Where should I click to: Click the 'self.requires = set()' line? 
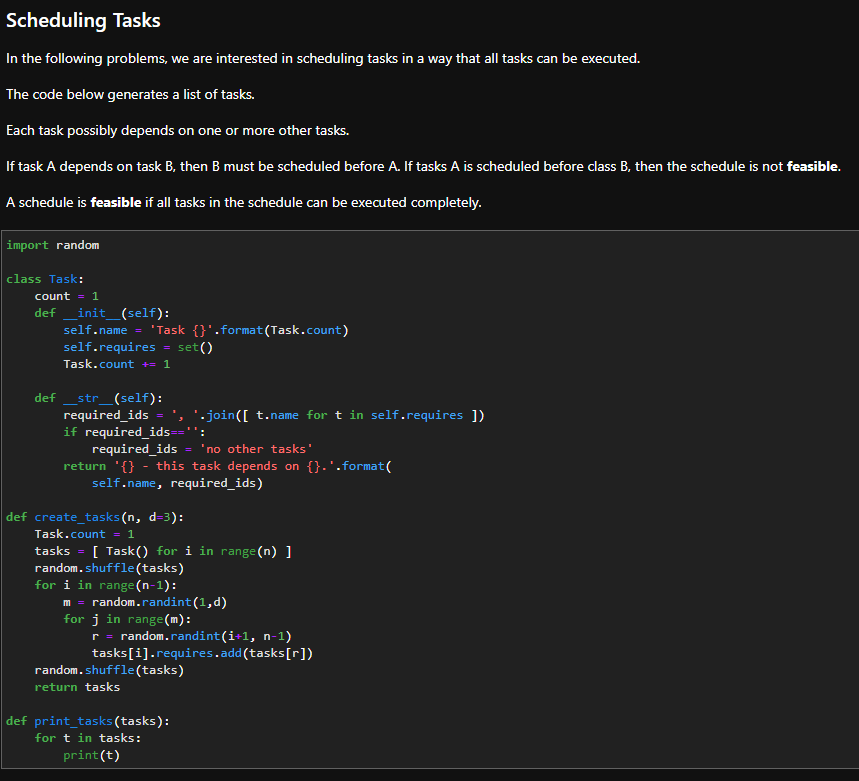pos(138,347)
